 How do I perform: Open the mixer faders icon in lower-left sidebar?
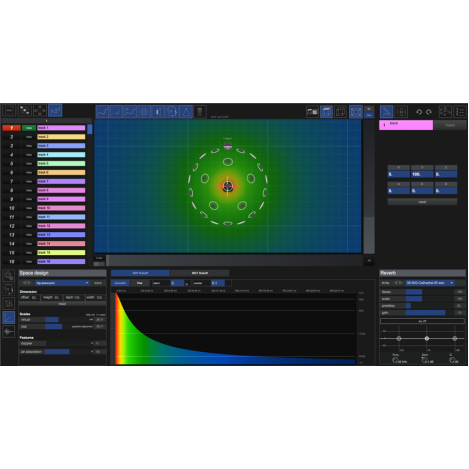pyautogui.click(x=9, y=303)
